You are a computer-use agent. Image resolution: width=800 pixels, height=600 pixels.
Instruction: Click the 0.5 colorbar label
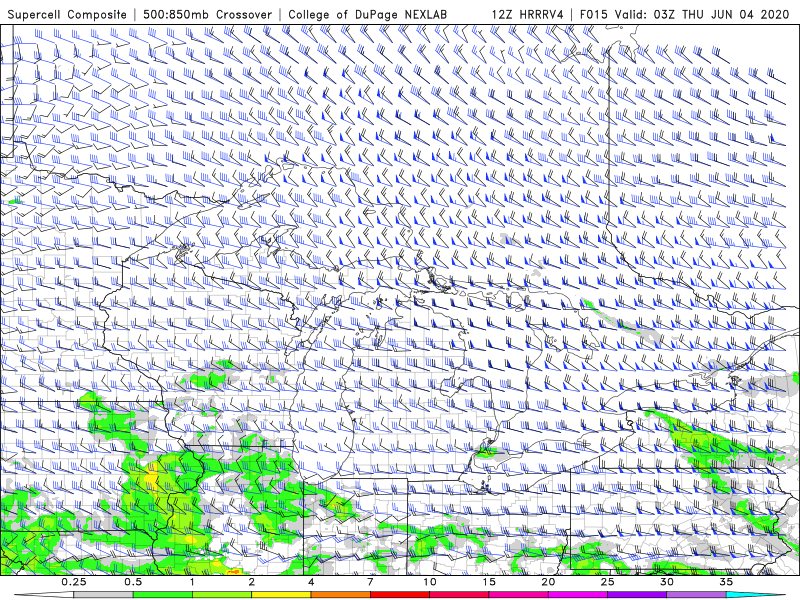pos(133,582)
